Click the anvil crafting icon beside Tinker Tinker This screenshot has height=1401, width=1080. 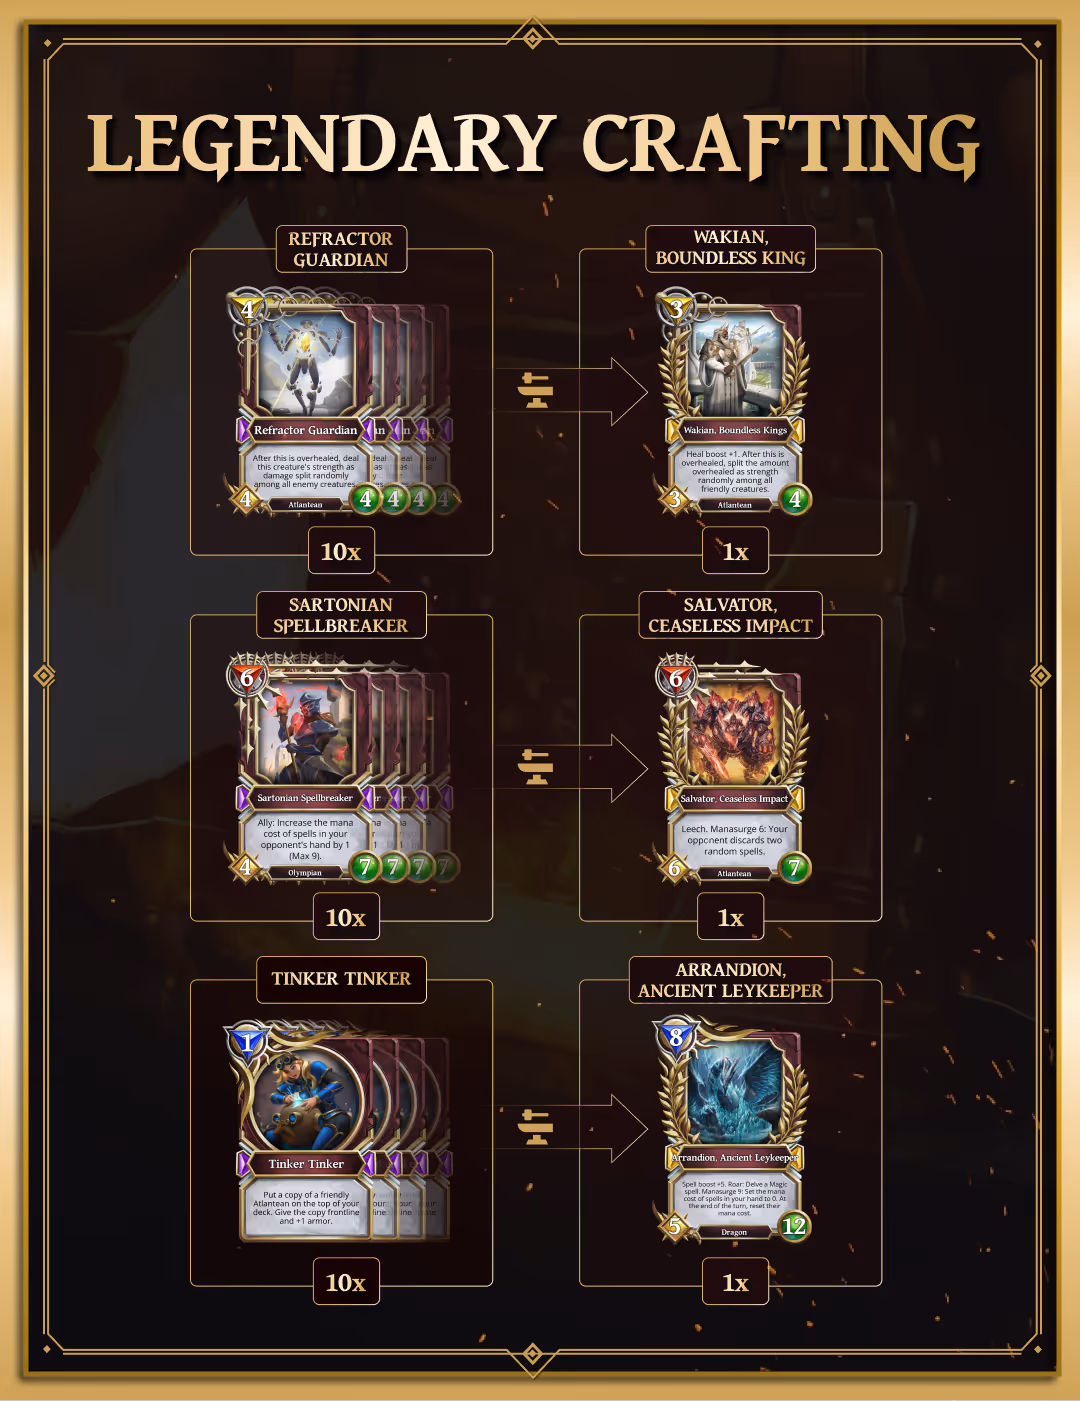[537, 1126]
